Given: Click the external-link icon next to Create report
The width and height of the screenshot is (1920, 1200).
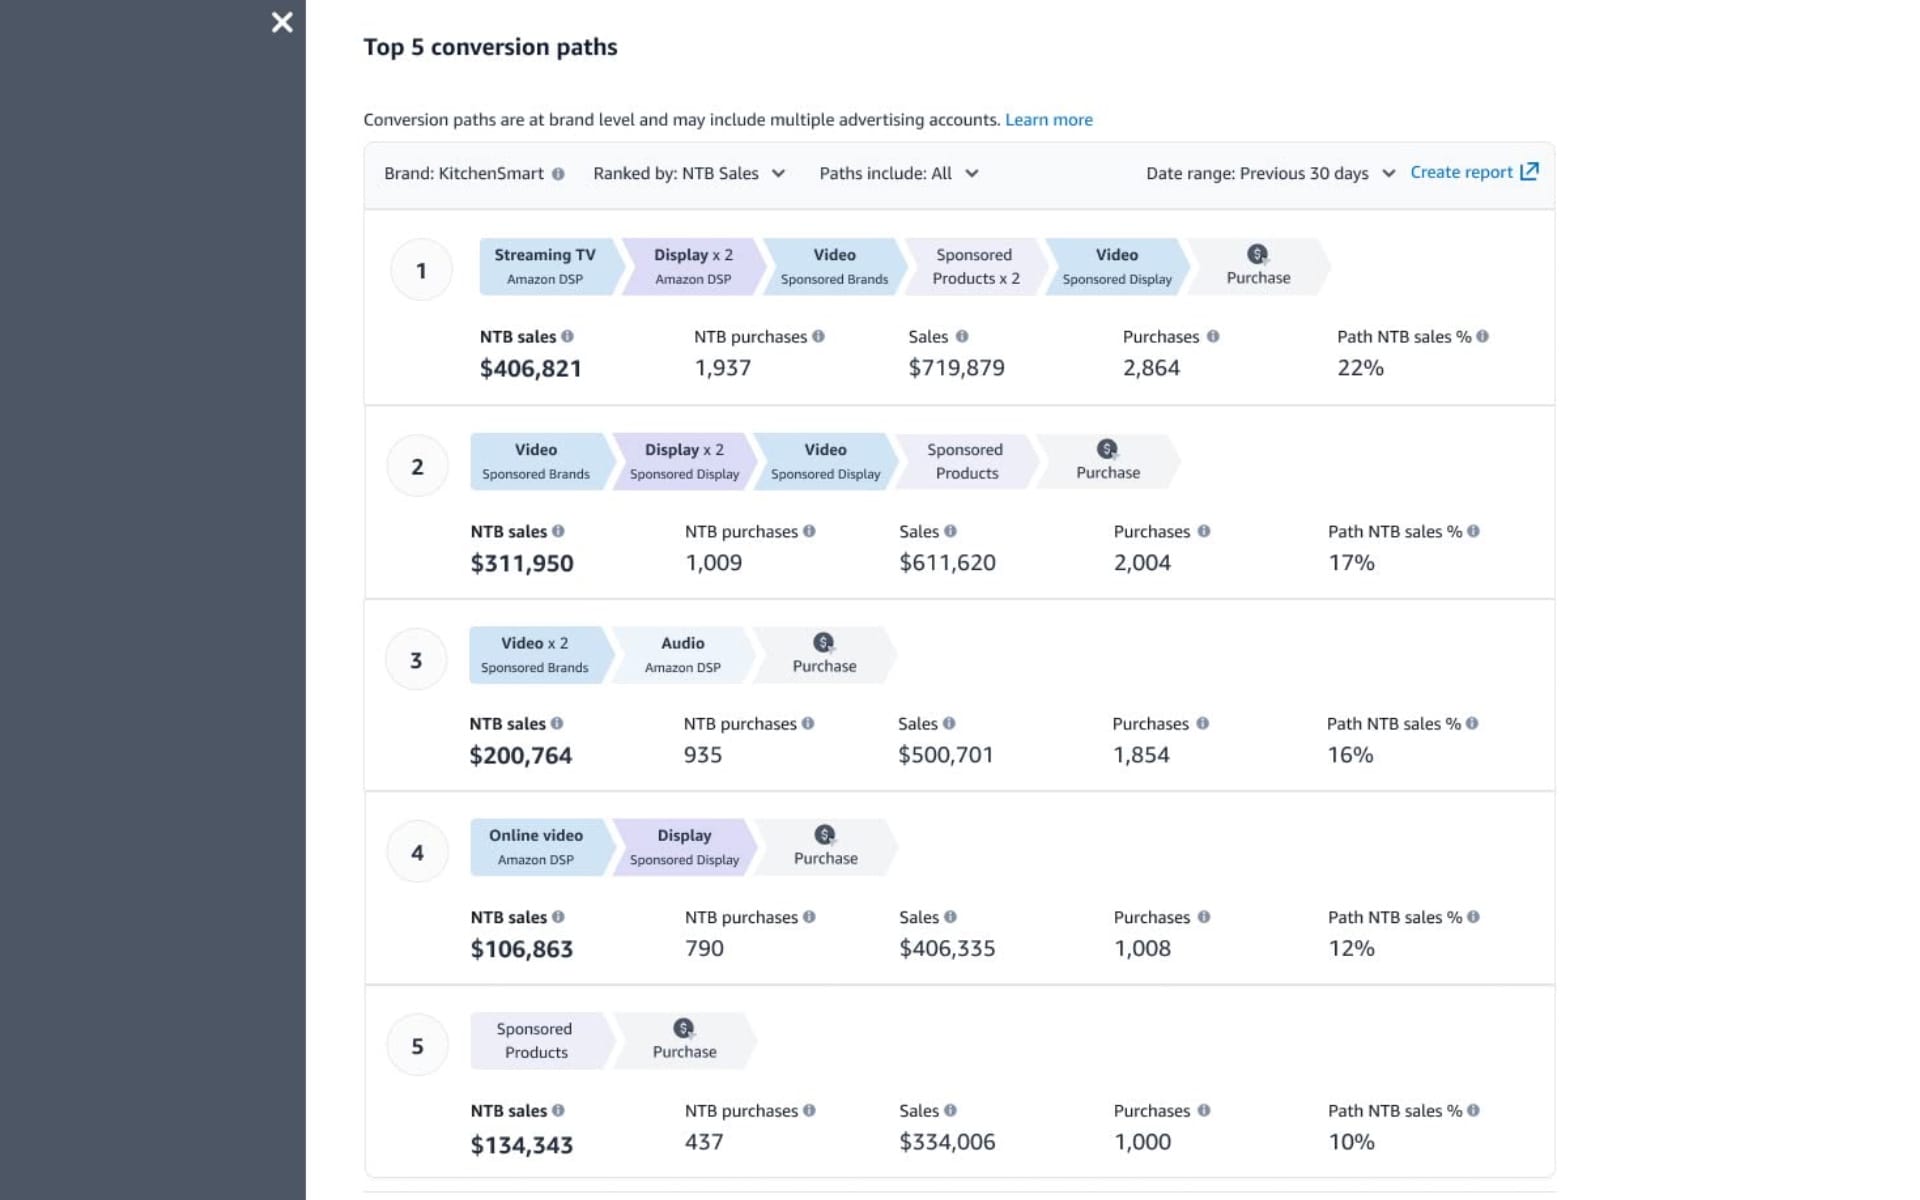Looking at the screenshot, I should pyautogui.click(x=1529, y=171).
